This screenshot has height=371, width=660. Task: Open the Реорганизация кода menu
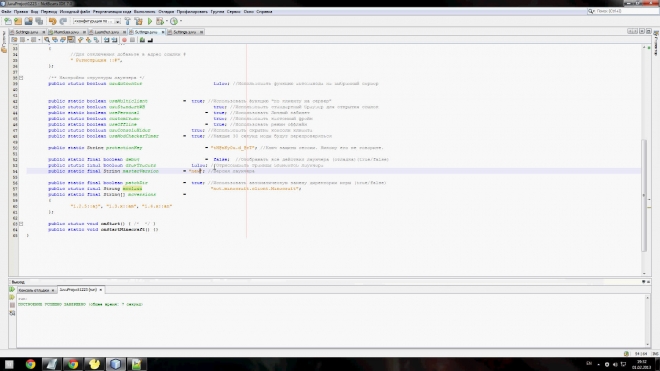click(112, 12)
